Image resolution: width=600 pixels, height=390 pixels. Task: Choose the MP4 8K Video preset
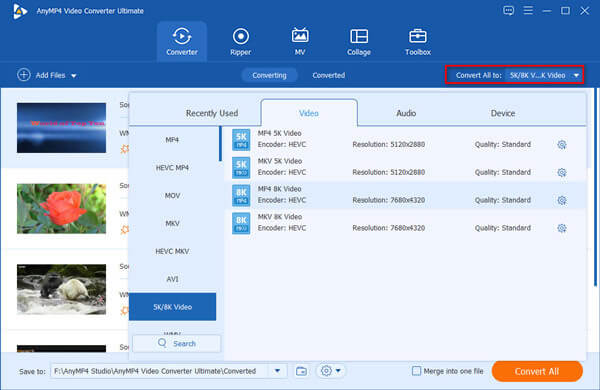coord(406,195)
